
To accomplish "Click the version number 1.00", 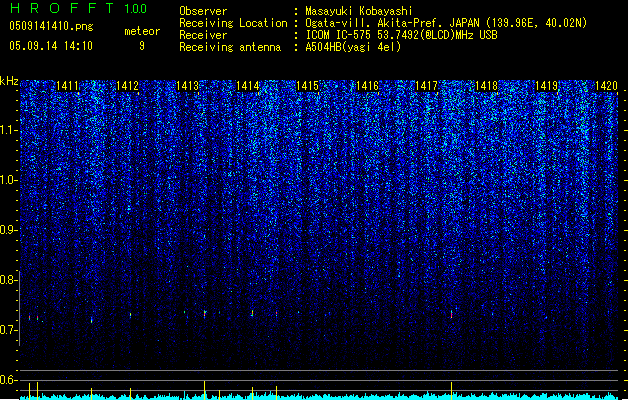I will tap(136, 8).
